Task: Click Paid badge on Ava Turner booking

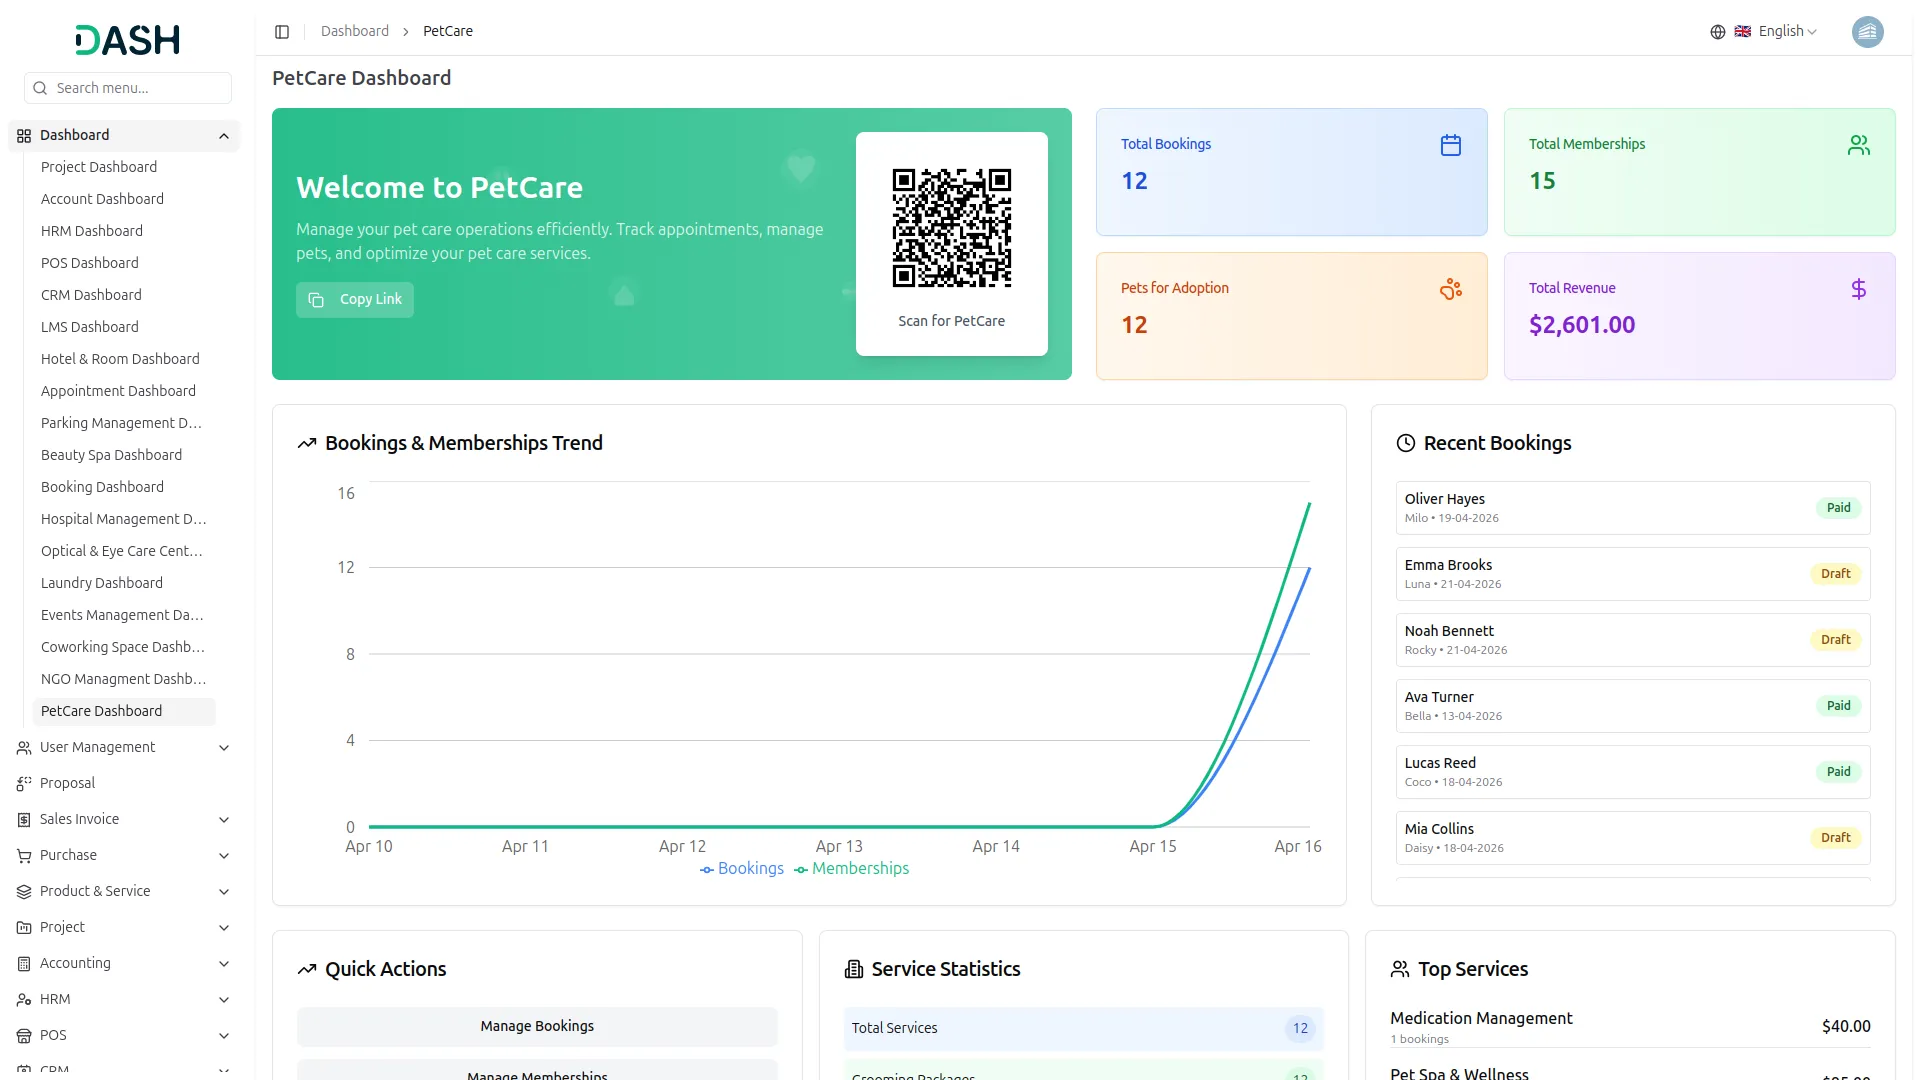Action: click(1838, 706)
